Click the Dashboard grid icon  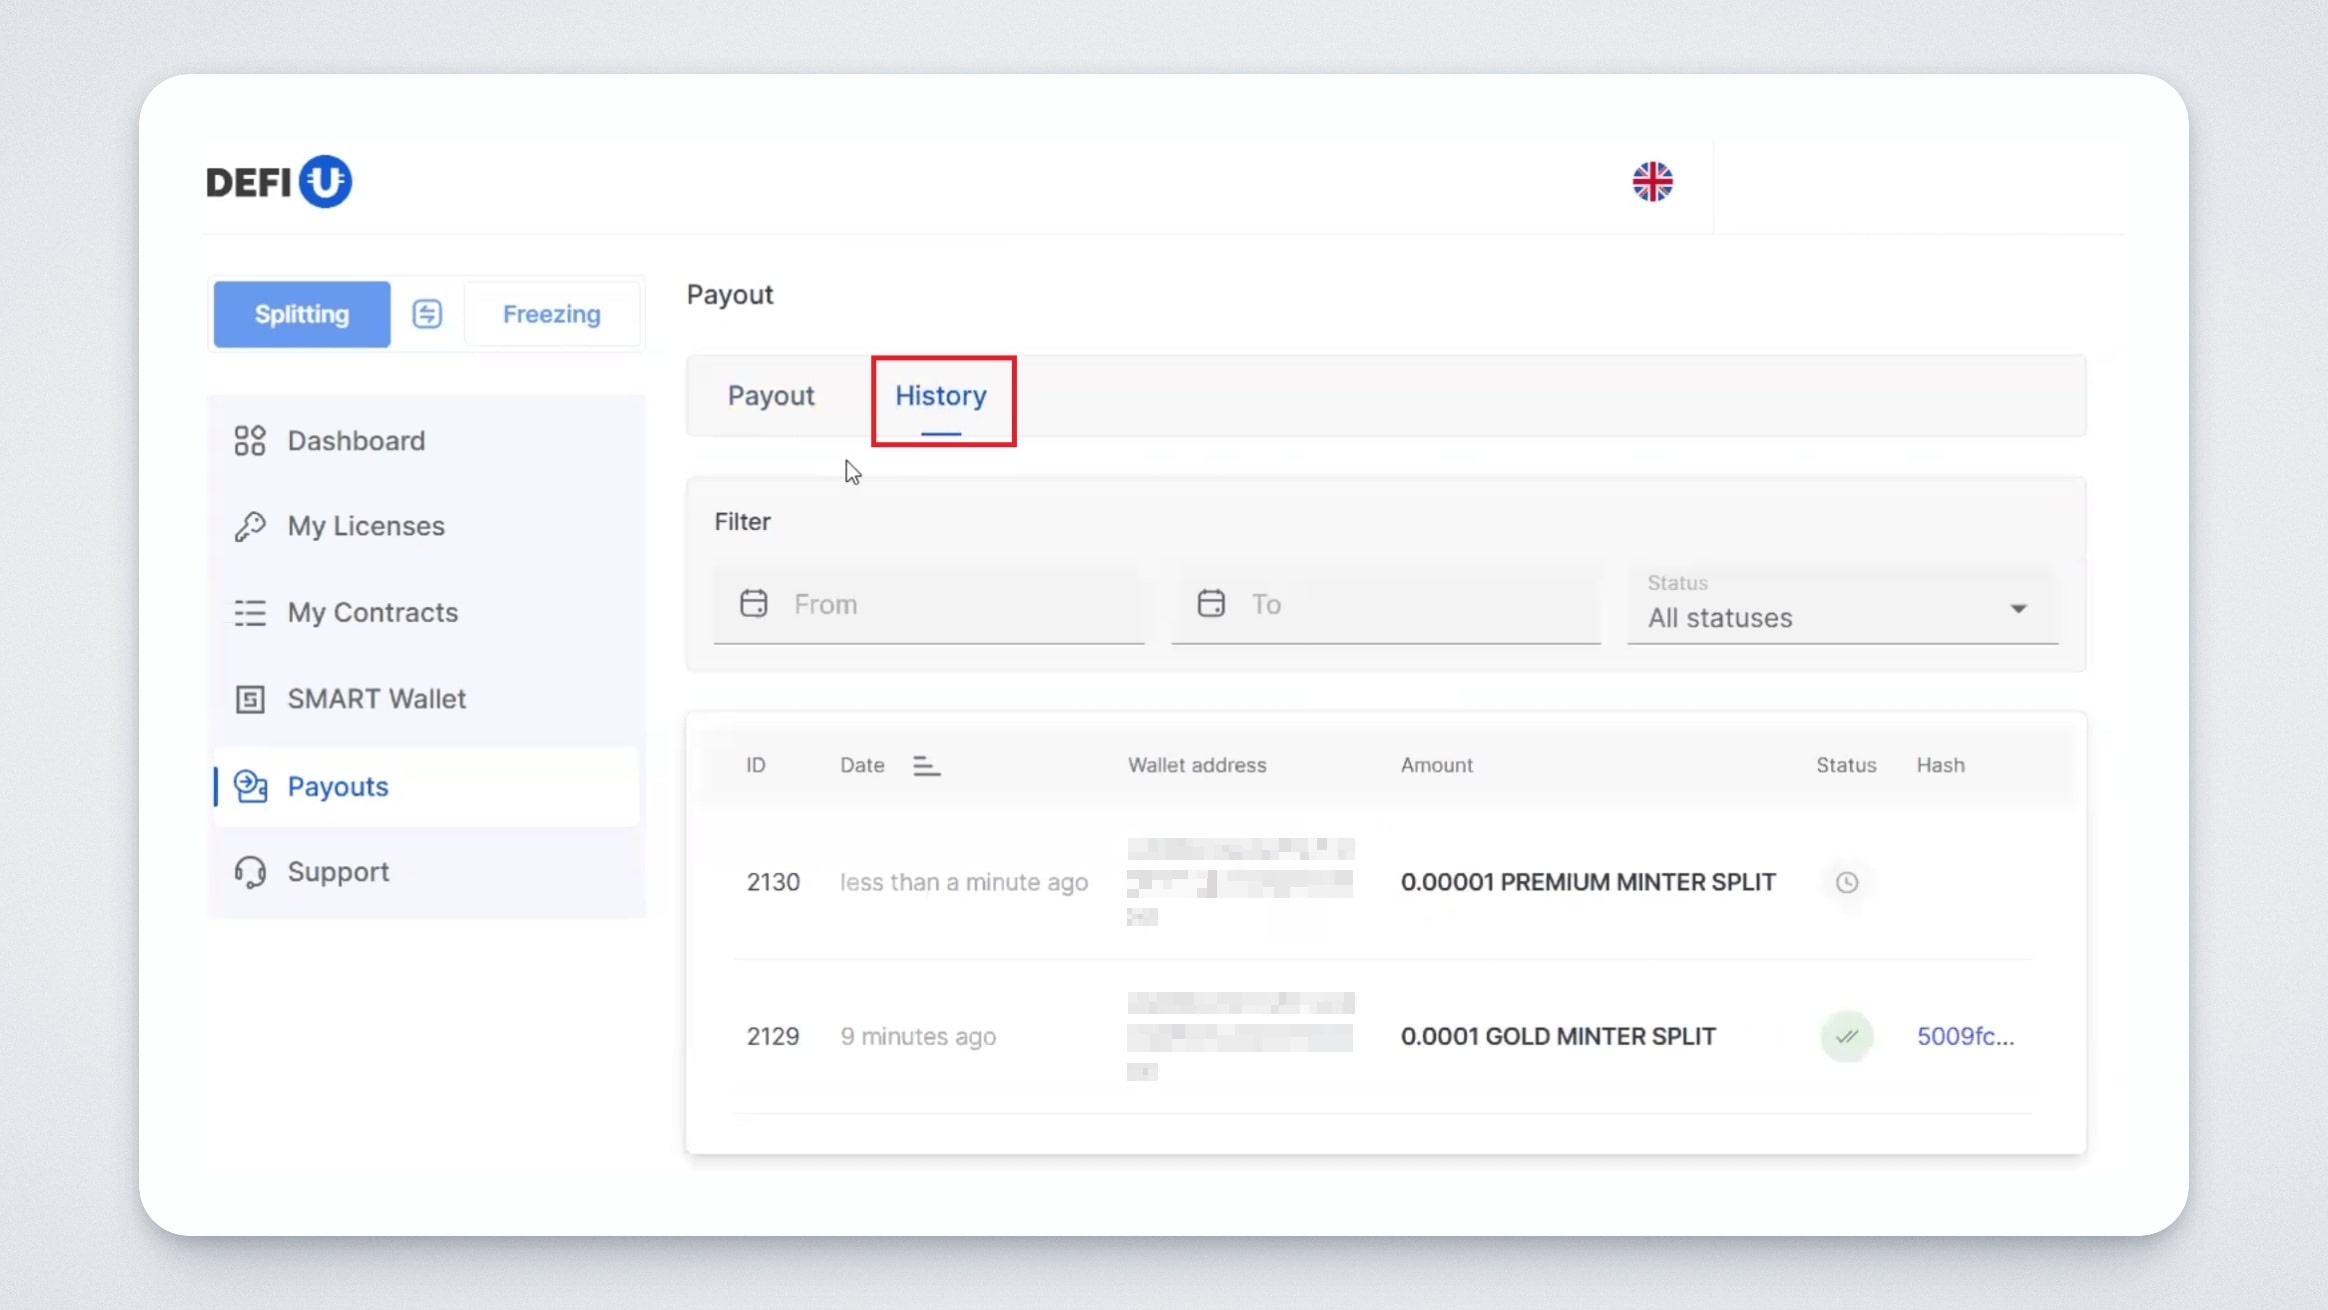pos(250,441)
